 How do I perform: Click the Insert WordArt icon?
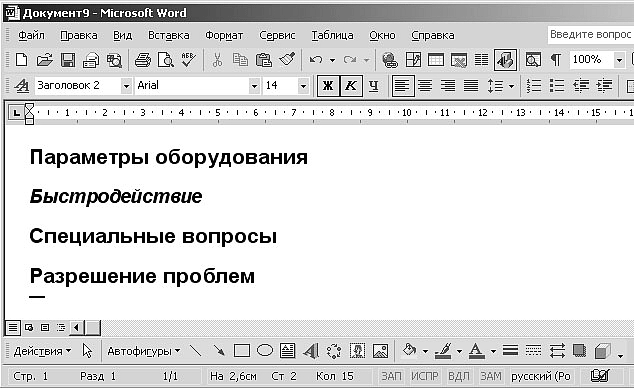[x=311, y=351]
